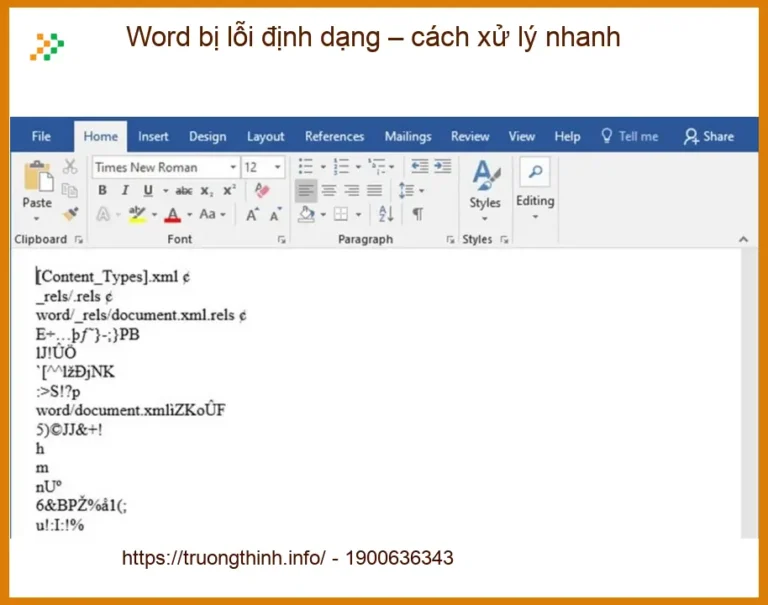Click the Numbering list icon

click(x=341, y=167)
